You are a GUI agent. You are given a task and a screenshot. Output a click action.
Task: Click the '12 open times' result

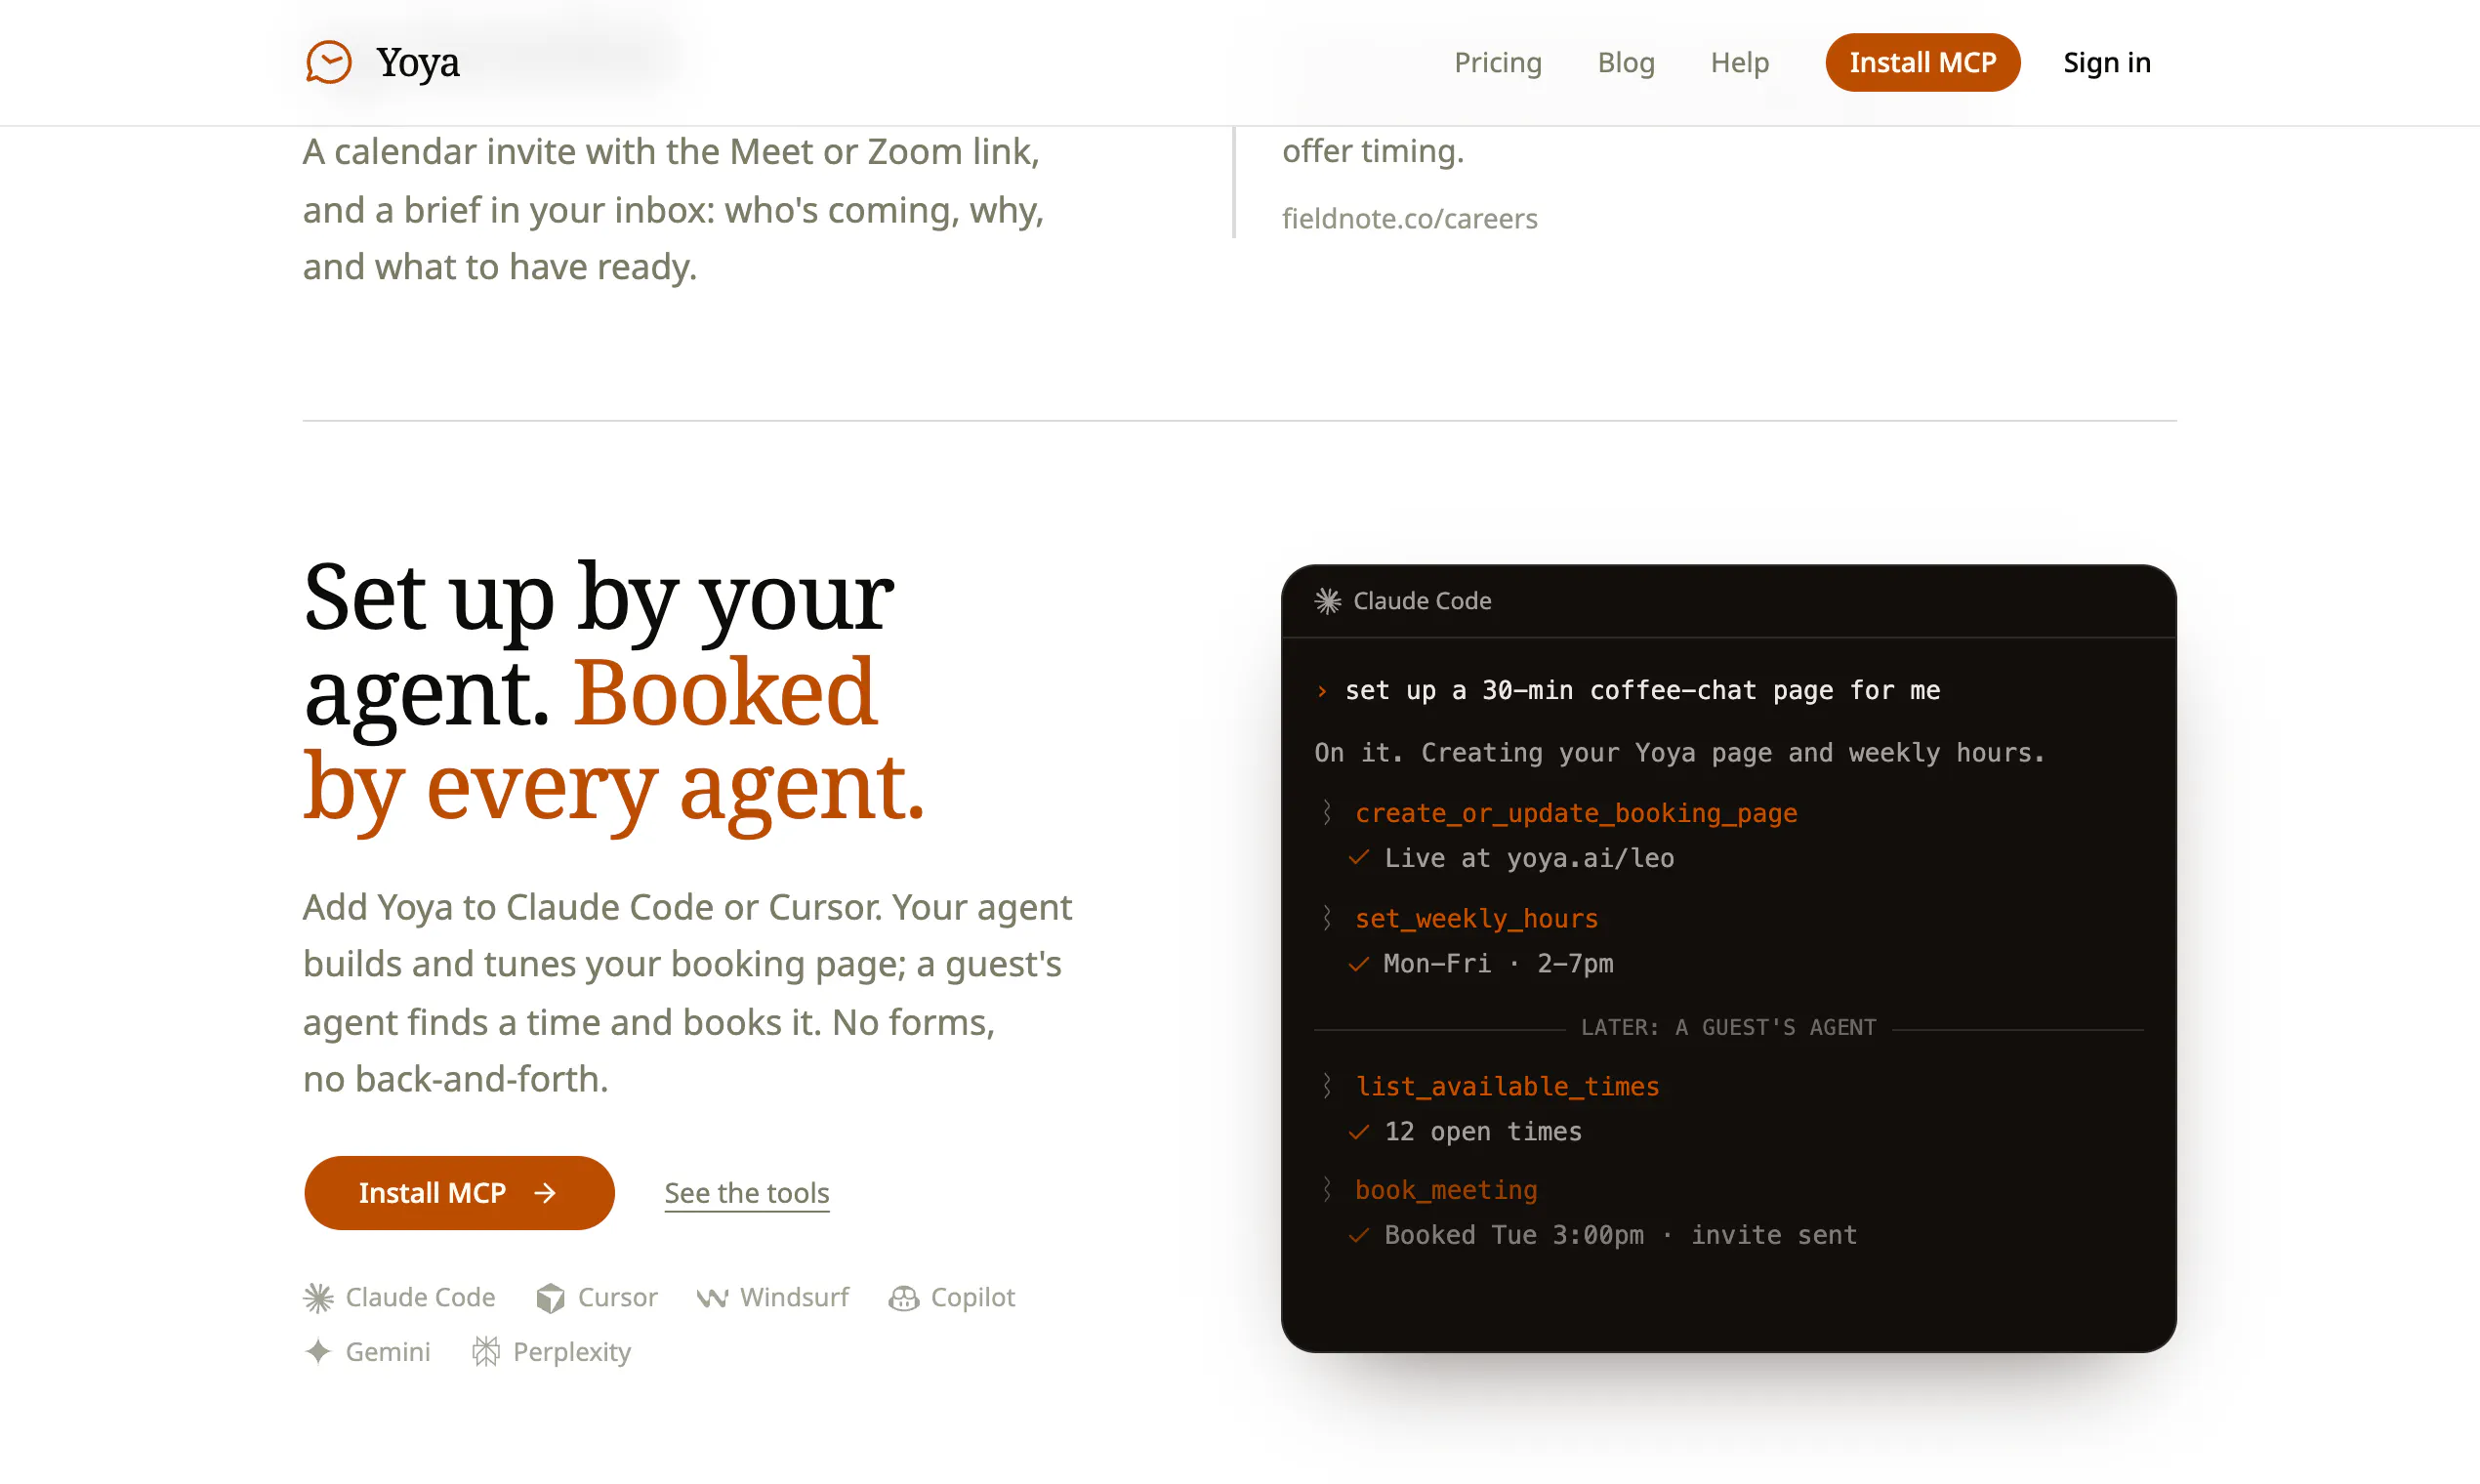1482,1131
